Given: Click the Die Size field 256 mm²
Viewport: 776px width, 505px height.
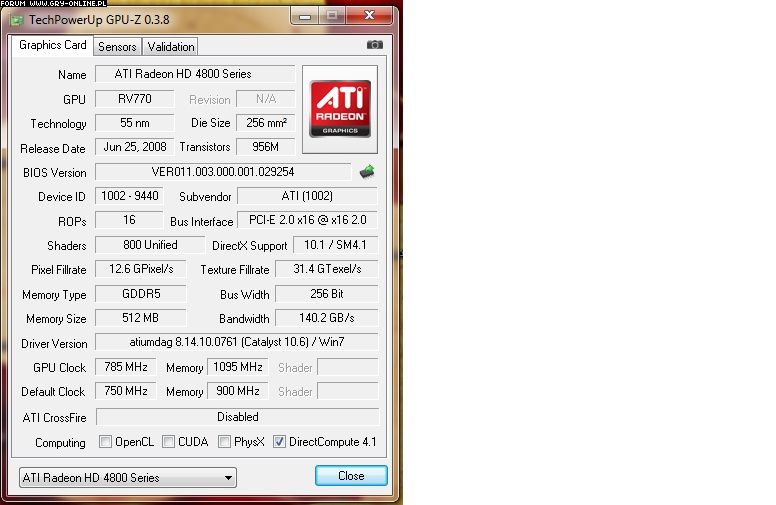Looking at the screenshot, I should coord(266,123).
